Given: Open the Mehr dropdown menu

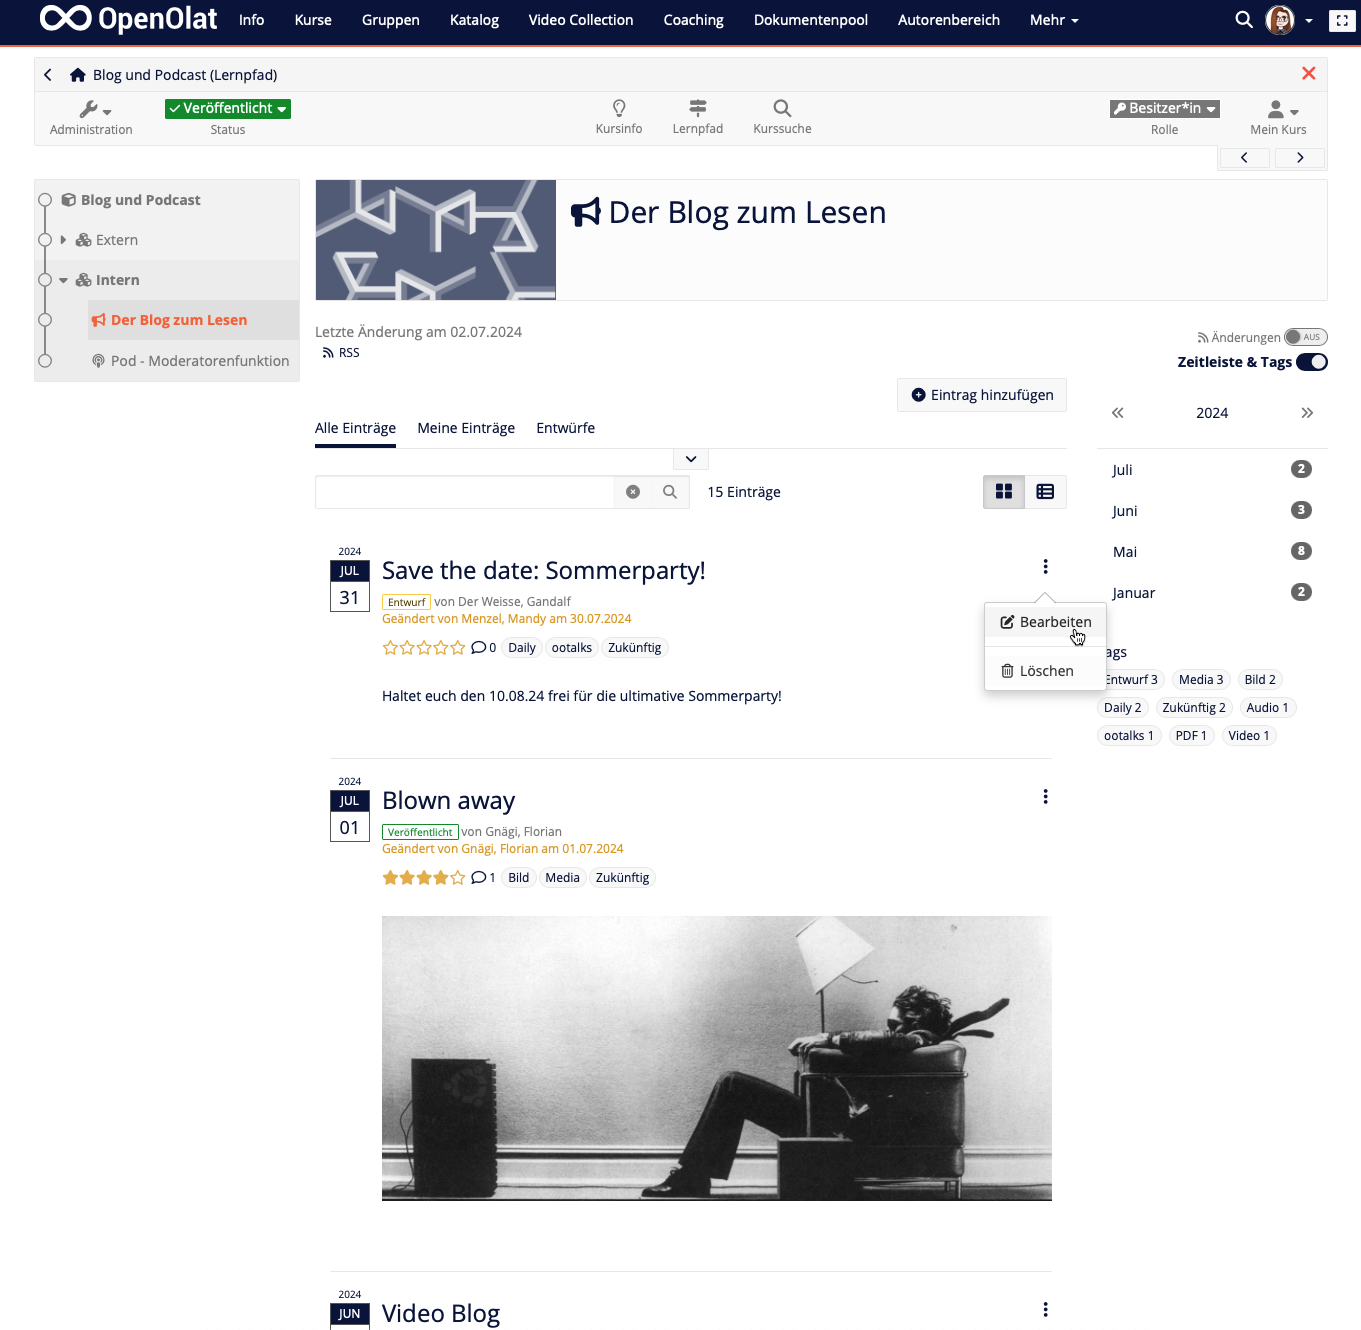Looking at the screenshot, I should (1053, 19).
